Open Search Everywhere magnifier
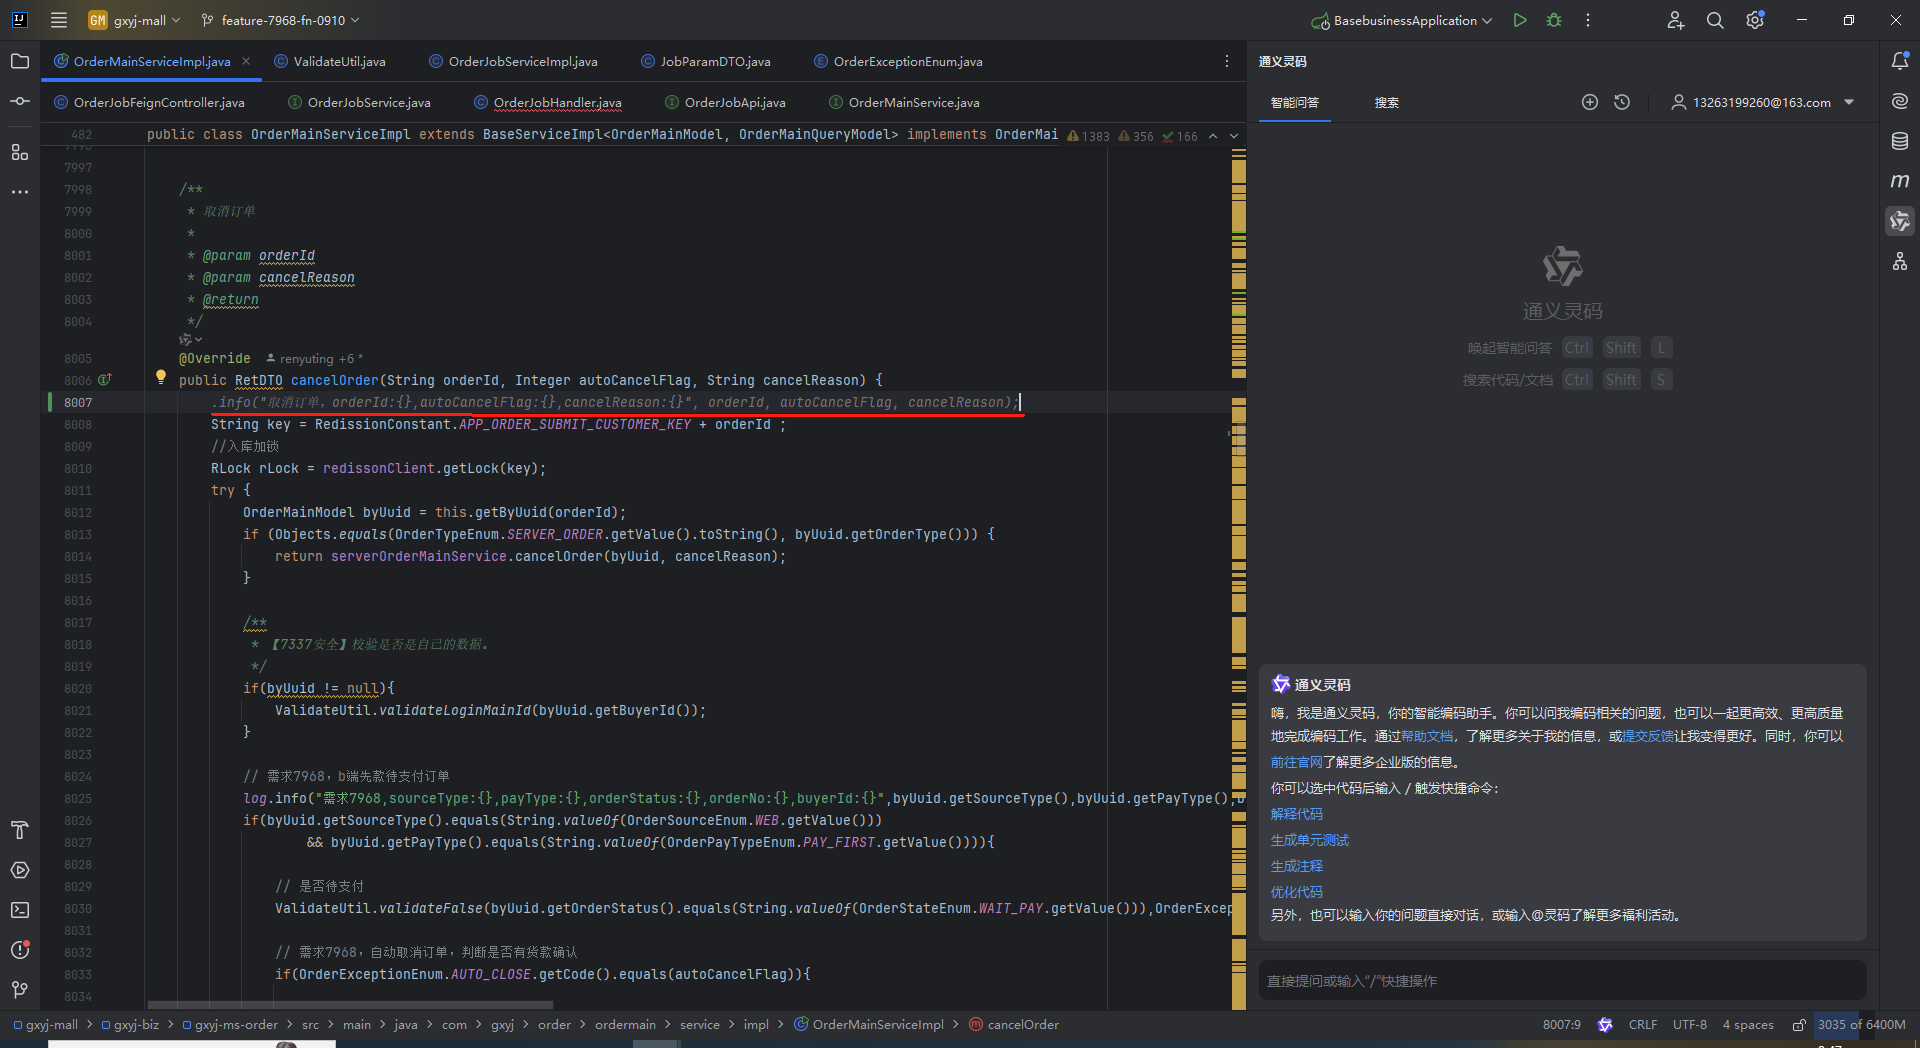Screen dimensions: 1920x1048 1715,20
